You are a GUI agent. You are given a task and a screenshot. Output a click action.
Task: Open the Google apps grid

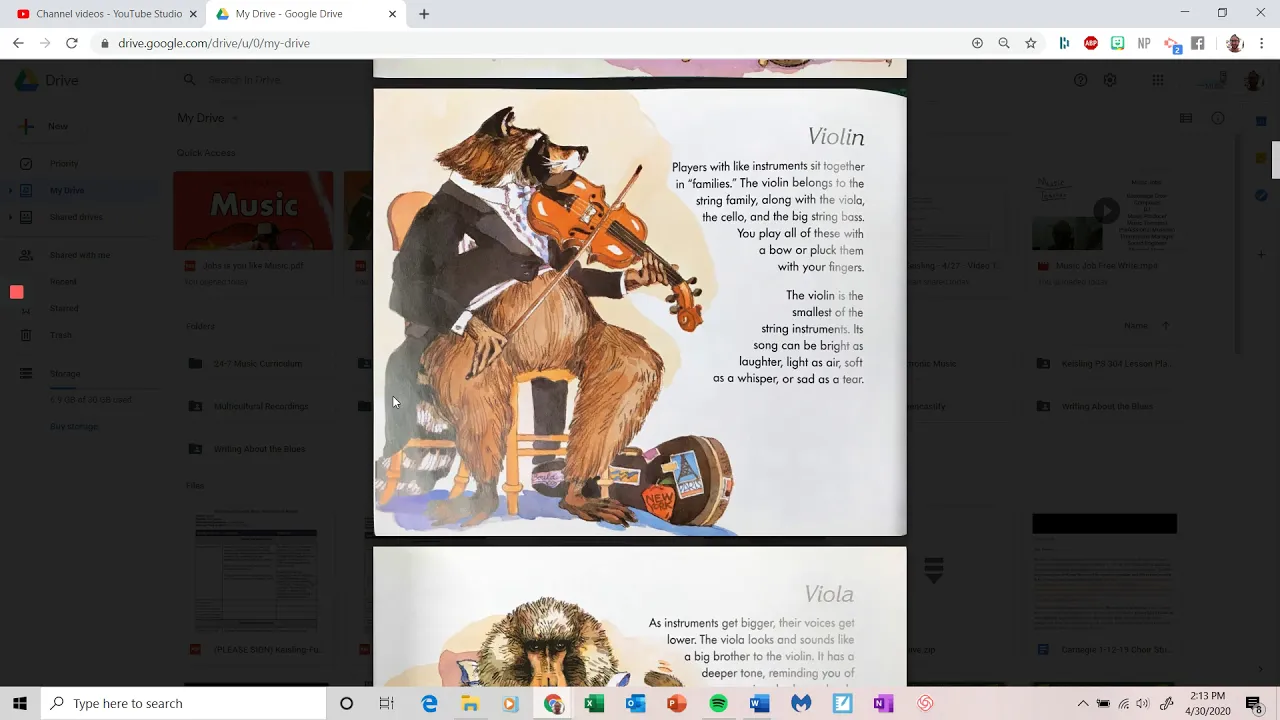click(1157, 80)
